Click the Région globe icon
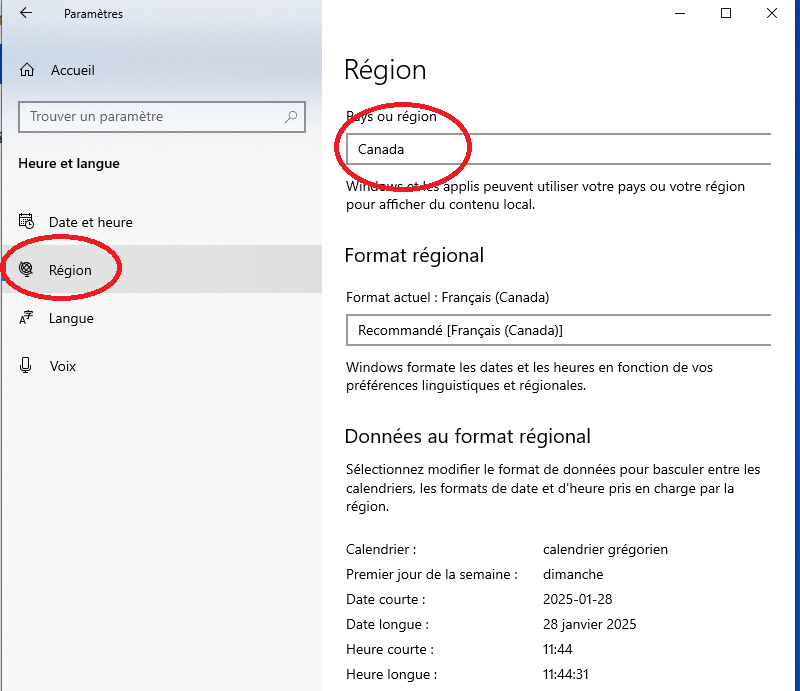 [x=26, y=269]
